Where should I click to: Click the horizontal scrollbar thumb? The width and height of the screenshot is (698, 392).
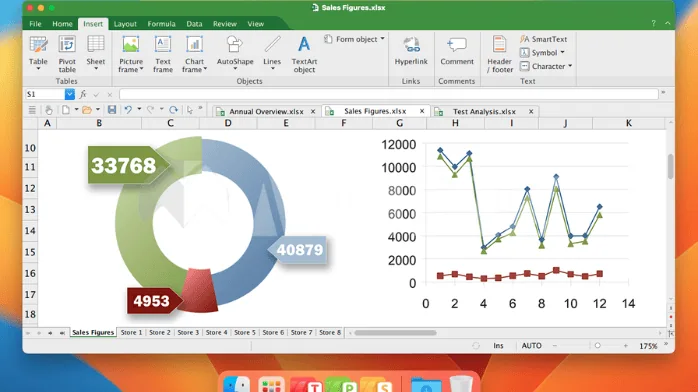[x=395, y=333]
